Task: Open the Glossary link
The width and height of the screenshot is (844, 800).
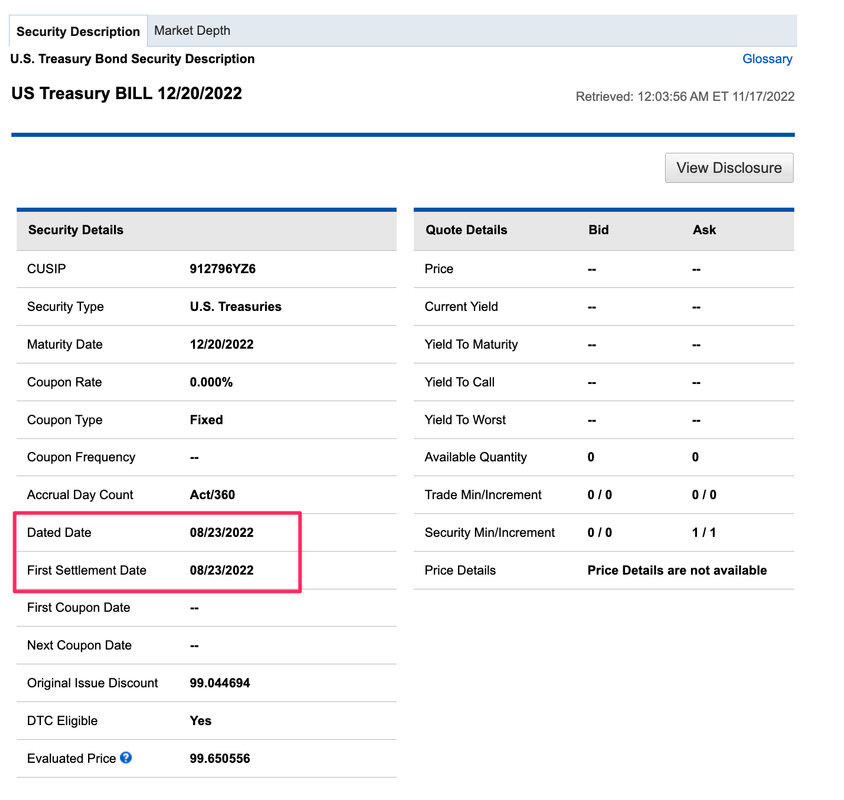Action: tap(767, 59)
